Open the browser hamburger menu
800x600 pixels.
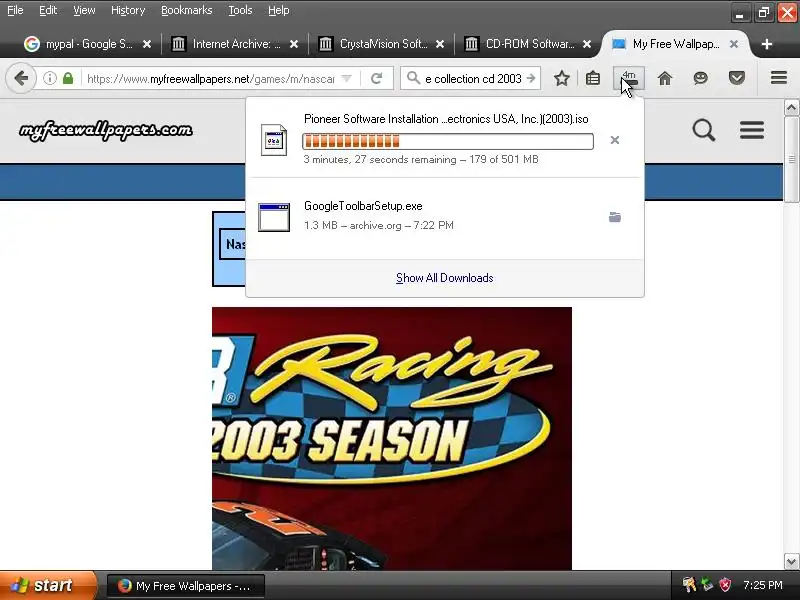(779, 78)
